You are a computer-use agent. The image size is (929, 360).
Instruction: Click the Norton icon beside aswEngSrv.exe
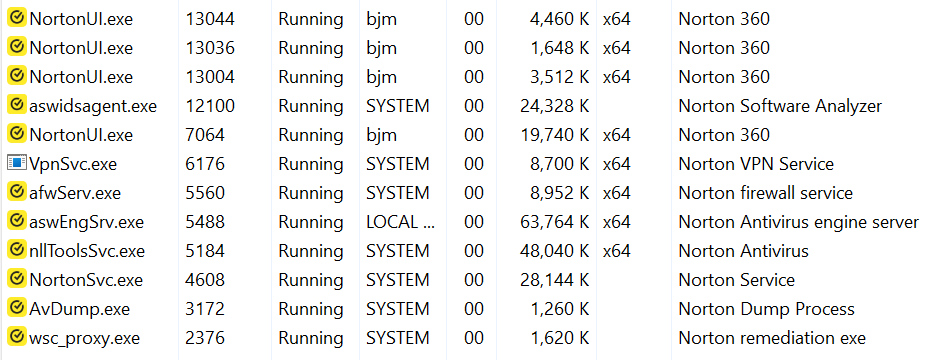[17, 221]
